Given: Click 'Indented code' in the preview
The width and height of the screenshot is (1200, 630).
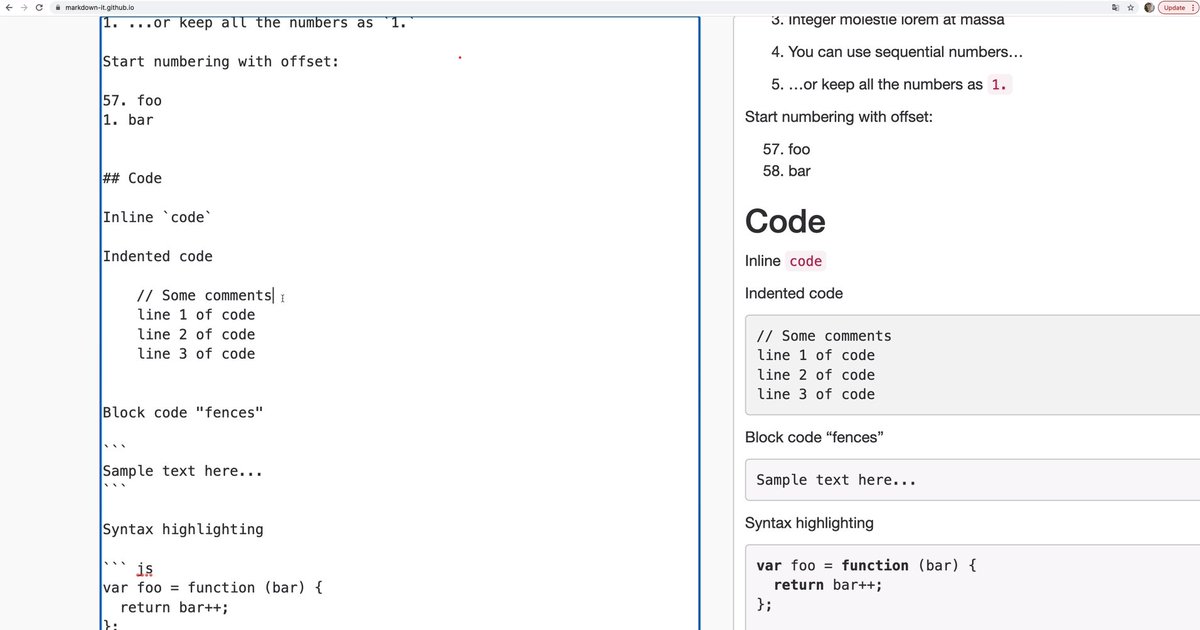Looking at the screenshot, I should [794, 293].
